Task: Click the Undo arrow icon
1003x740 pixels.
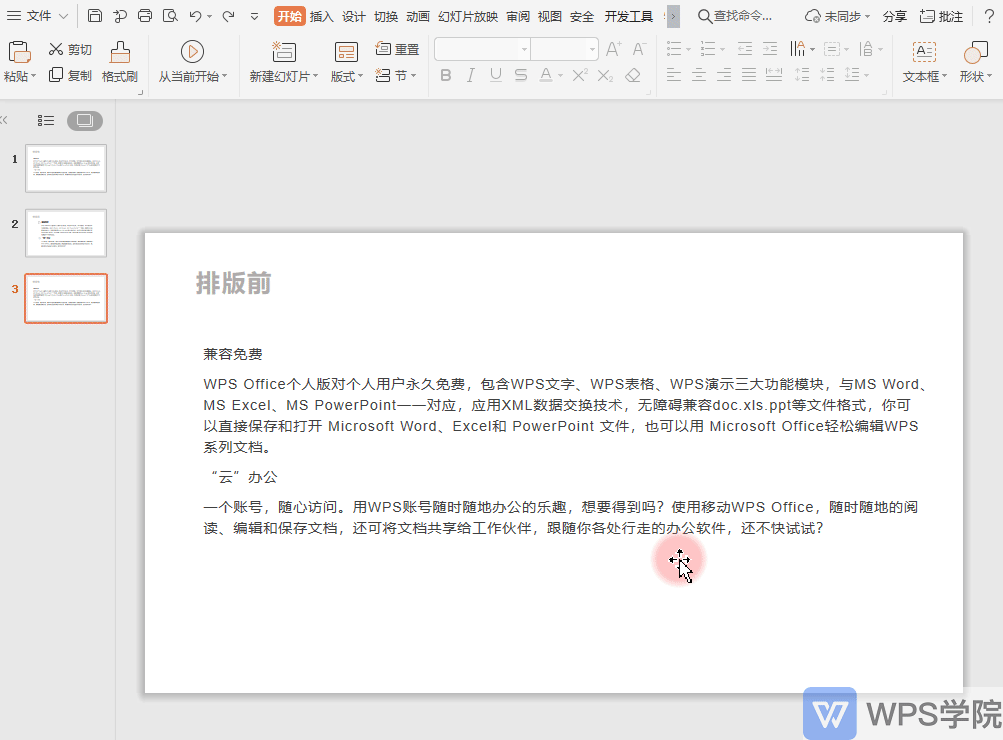Action: (196, 16)
